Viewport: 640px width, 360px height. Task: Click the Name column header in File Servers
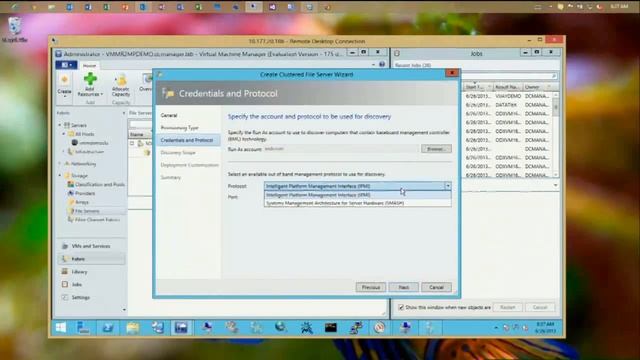(140, 134)
